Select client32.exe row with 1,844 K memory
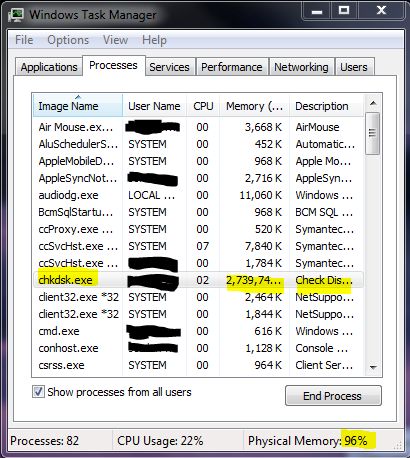Viewport: 410px width, 458px height. 198,314
